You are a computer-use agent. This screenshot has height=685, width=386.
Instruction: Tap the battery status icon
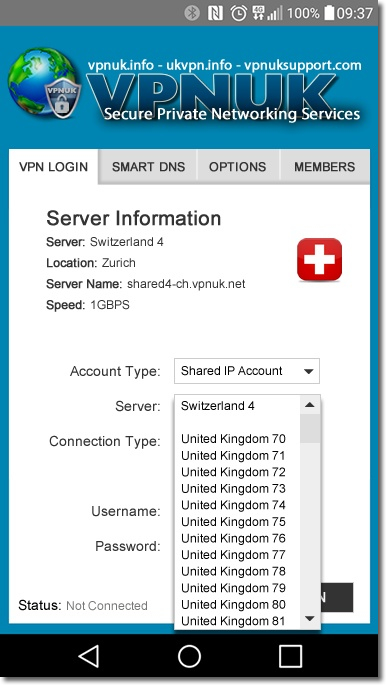point(329,13)
